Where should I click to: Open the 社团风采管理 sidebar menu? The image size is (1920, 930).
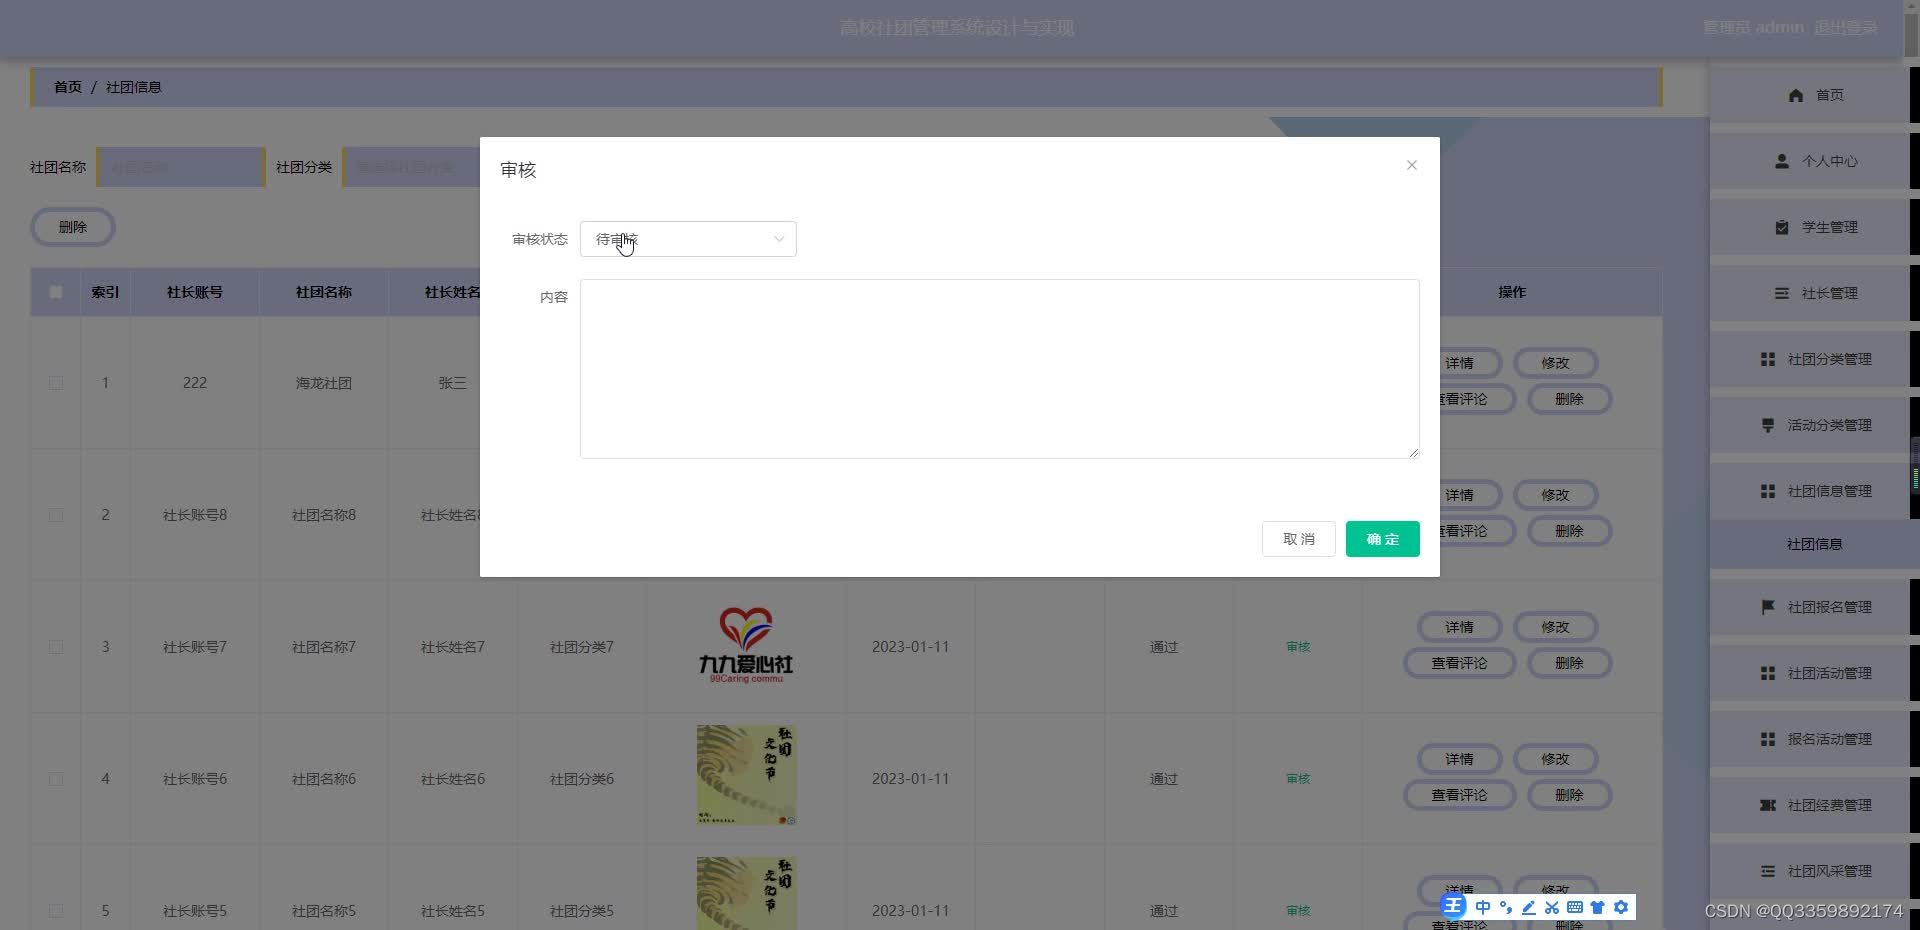pyautogui.click(x=1809, y=871)
